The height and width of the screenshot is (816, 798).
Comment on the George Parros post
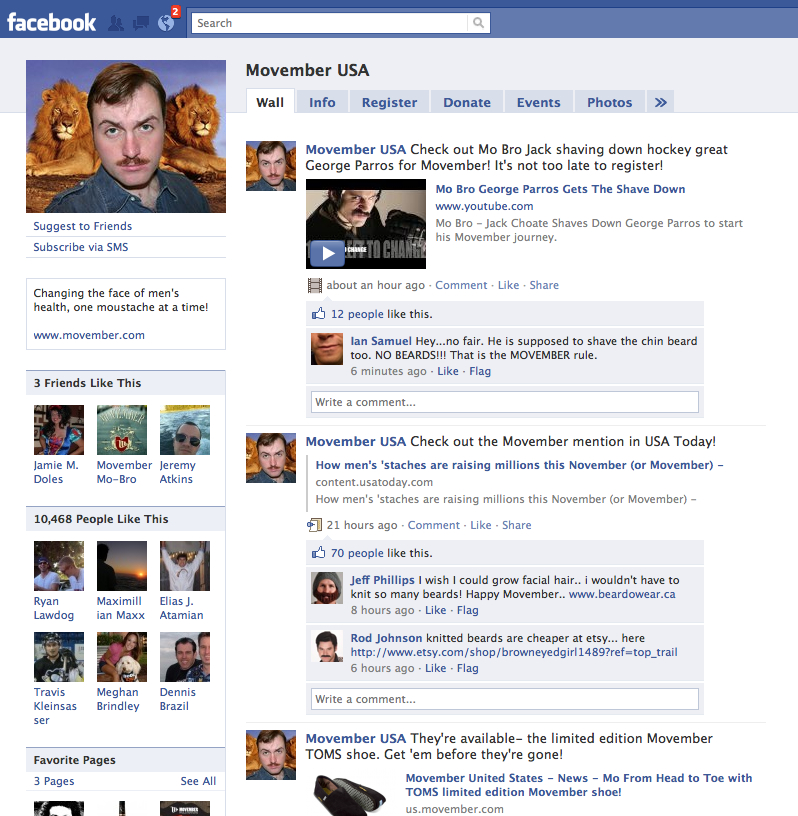(x=461, y=285)
